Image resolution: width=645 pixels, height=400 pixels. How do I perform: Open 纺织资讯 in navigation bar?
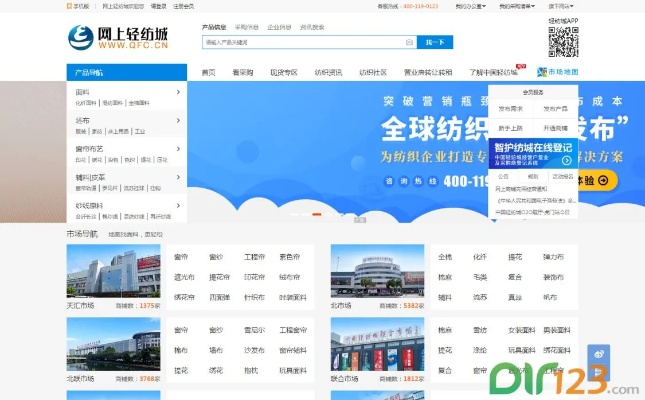pos(328,72)
